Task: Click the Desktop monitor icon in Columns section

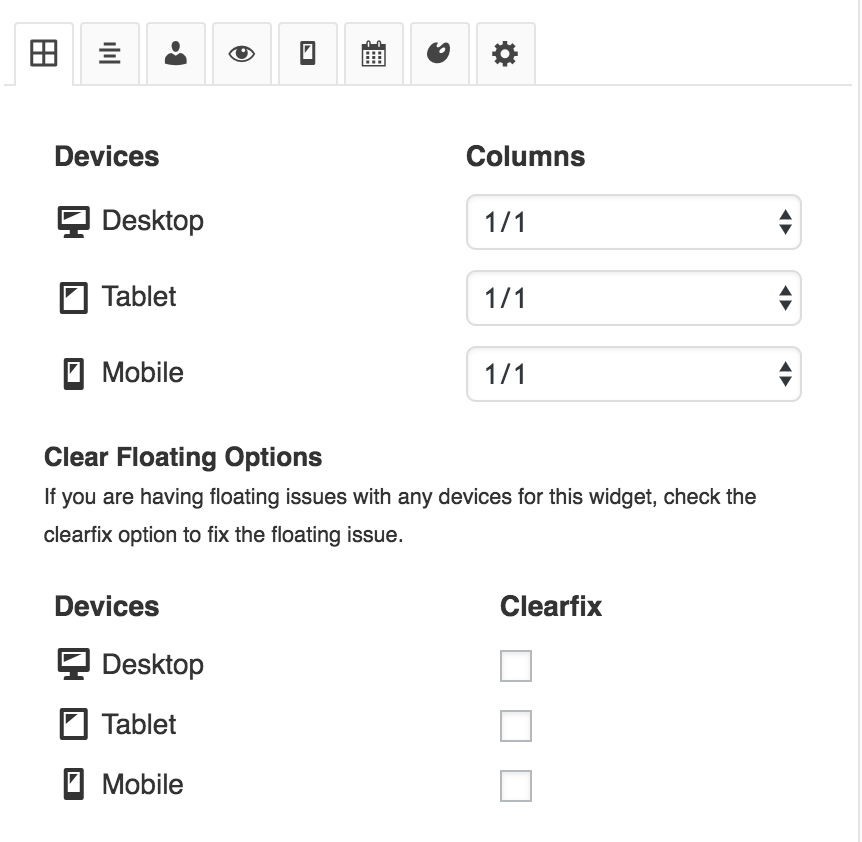Action: coord(74,221)
